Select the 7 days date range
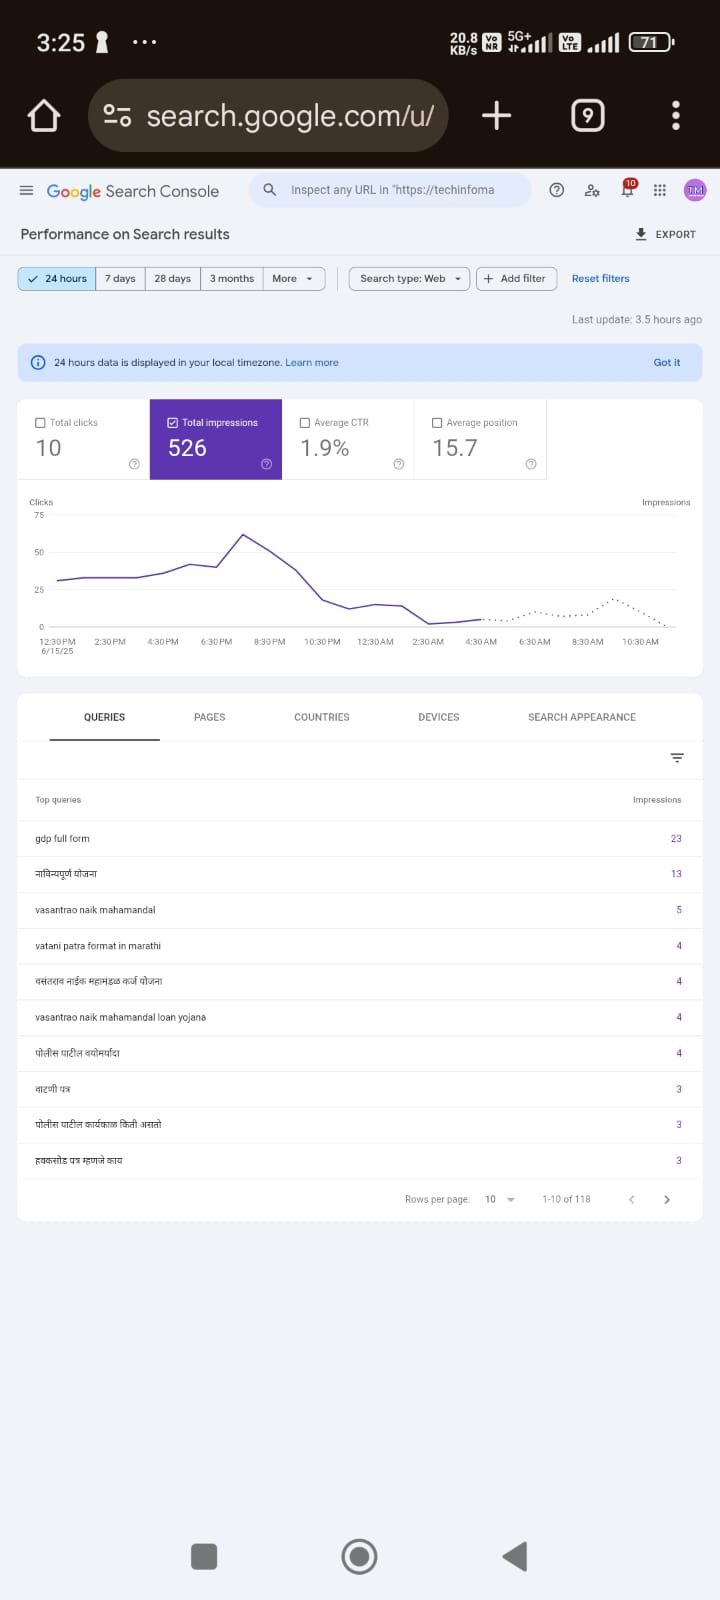720x1600 pixels. (120, 279)
